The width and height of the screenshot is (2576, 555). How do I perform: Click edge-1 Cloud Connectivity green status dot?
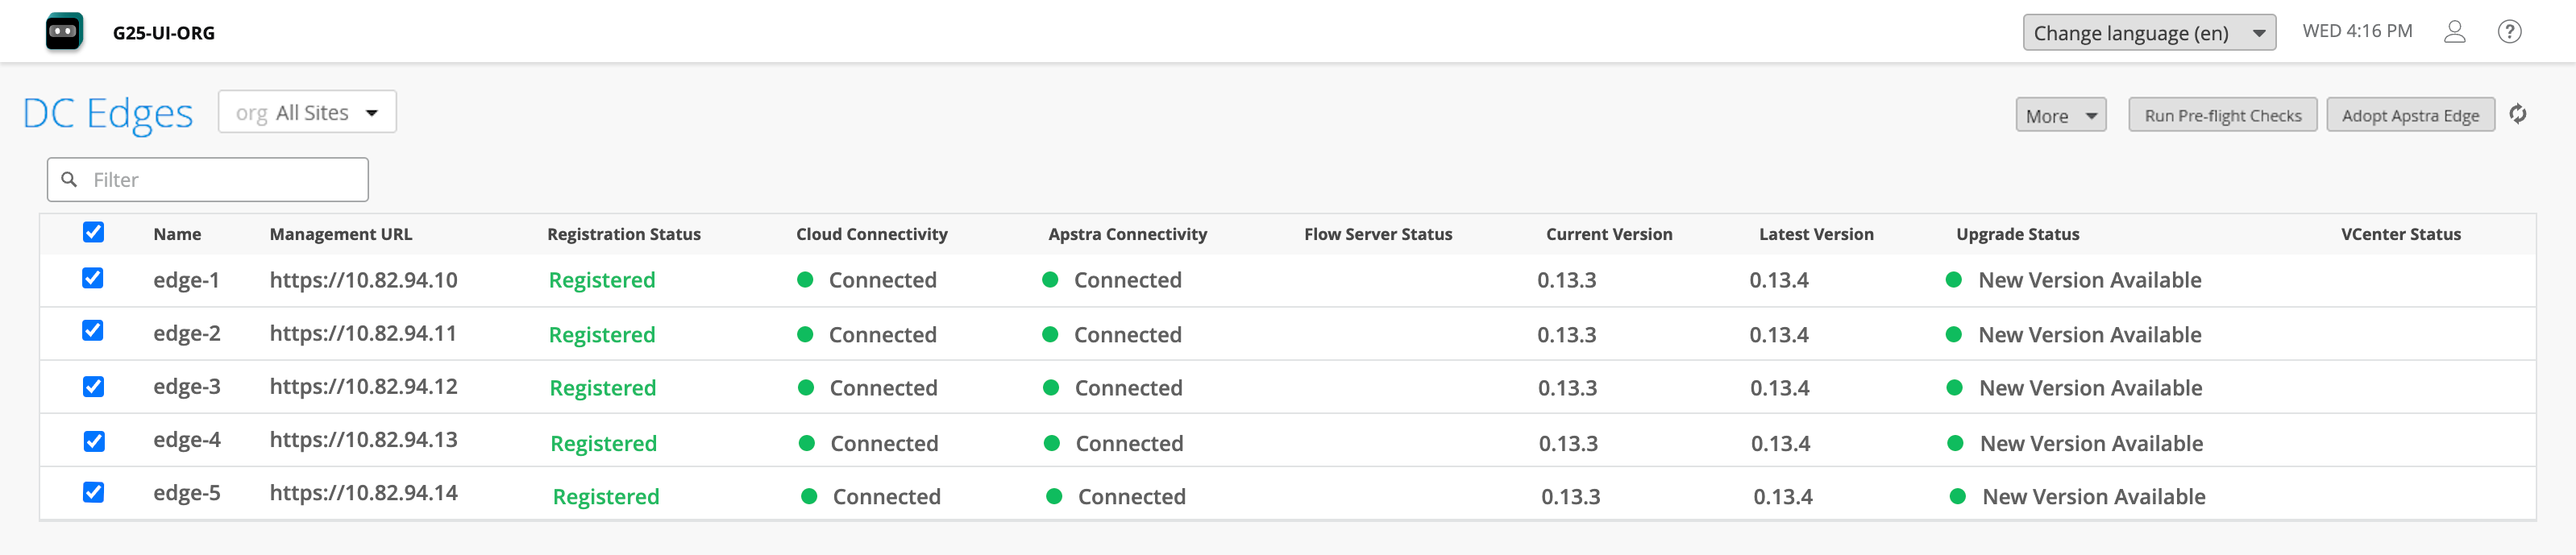pos(805,280)
